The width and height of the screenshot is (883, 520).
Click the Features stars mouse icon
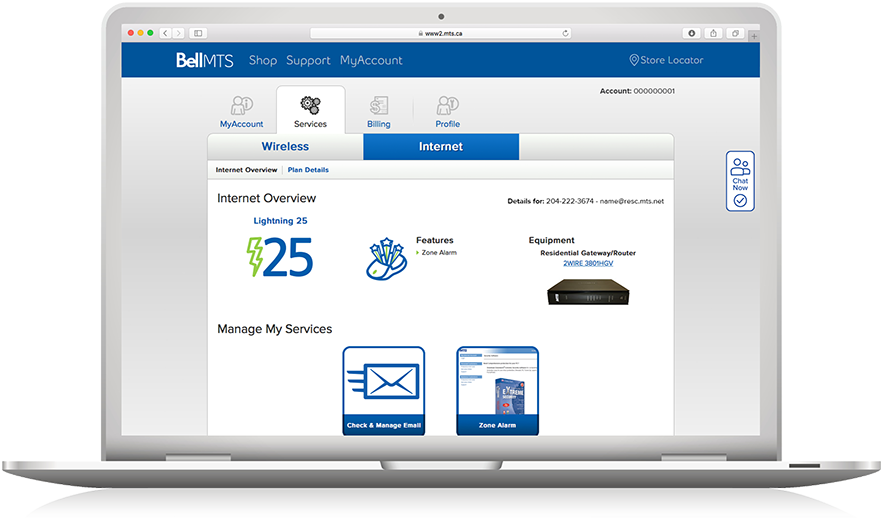tap(386, 259)
